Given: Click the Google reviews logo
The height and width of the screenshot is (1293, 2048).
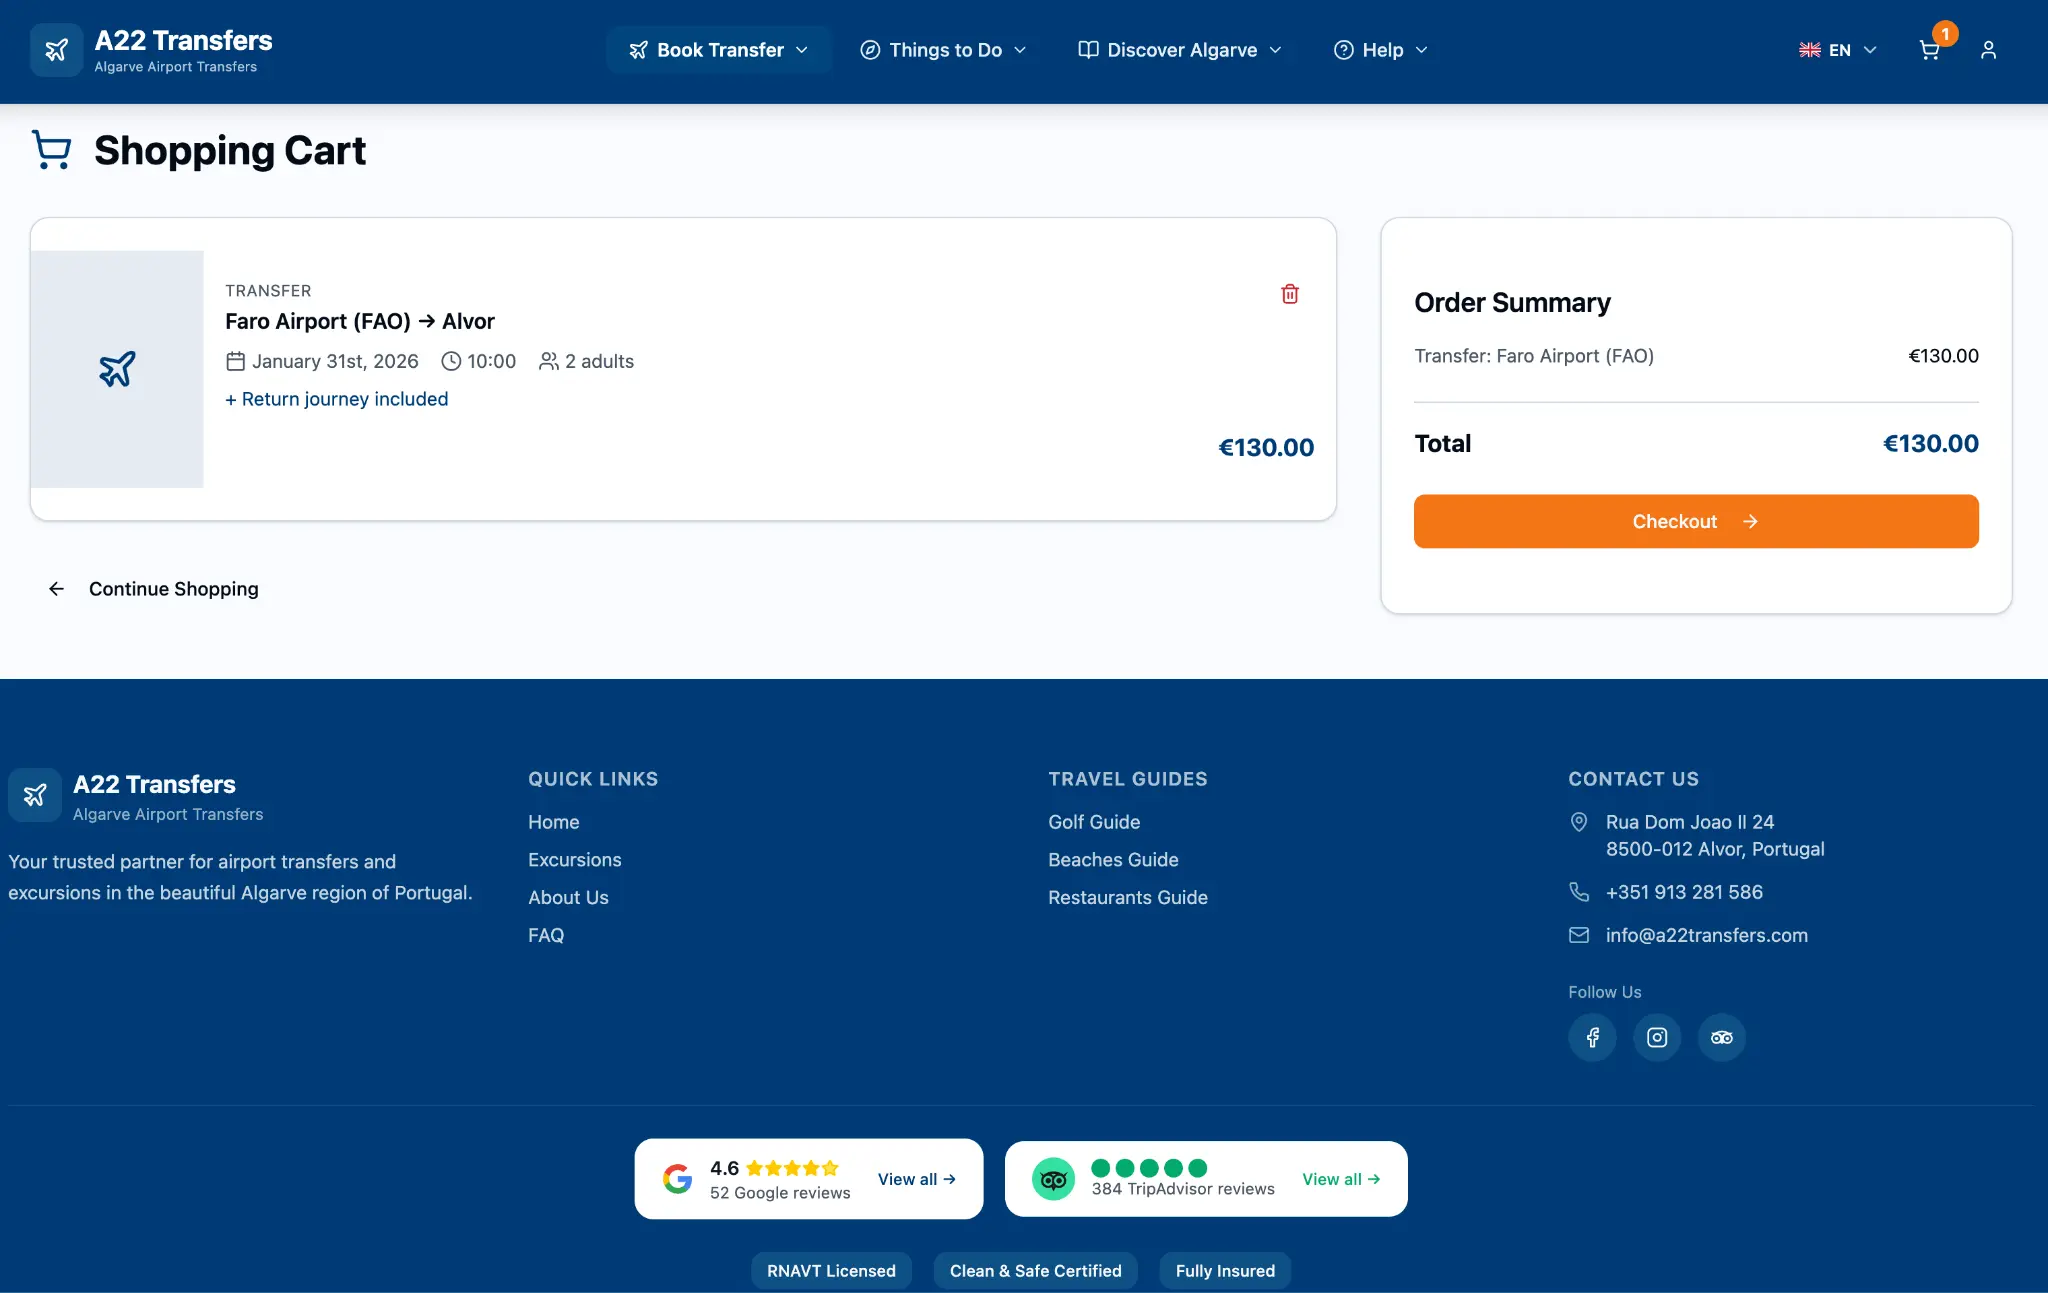Looking at the screenshot, I should click(x=678, y=1178).
